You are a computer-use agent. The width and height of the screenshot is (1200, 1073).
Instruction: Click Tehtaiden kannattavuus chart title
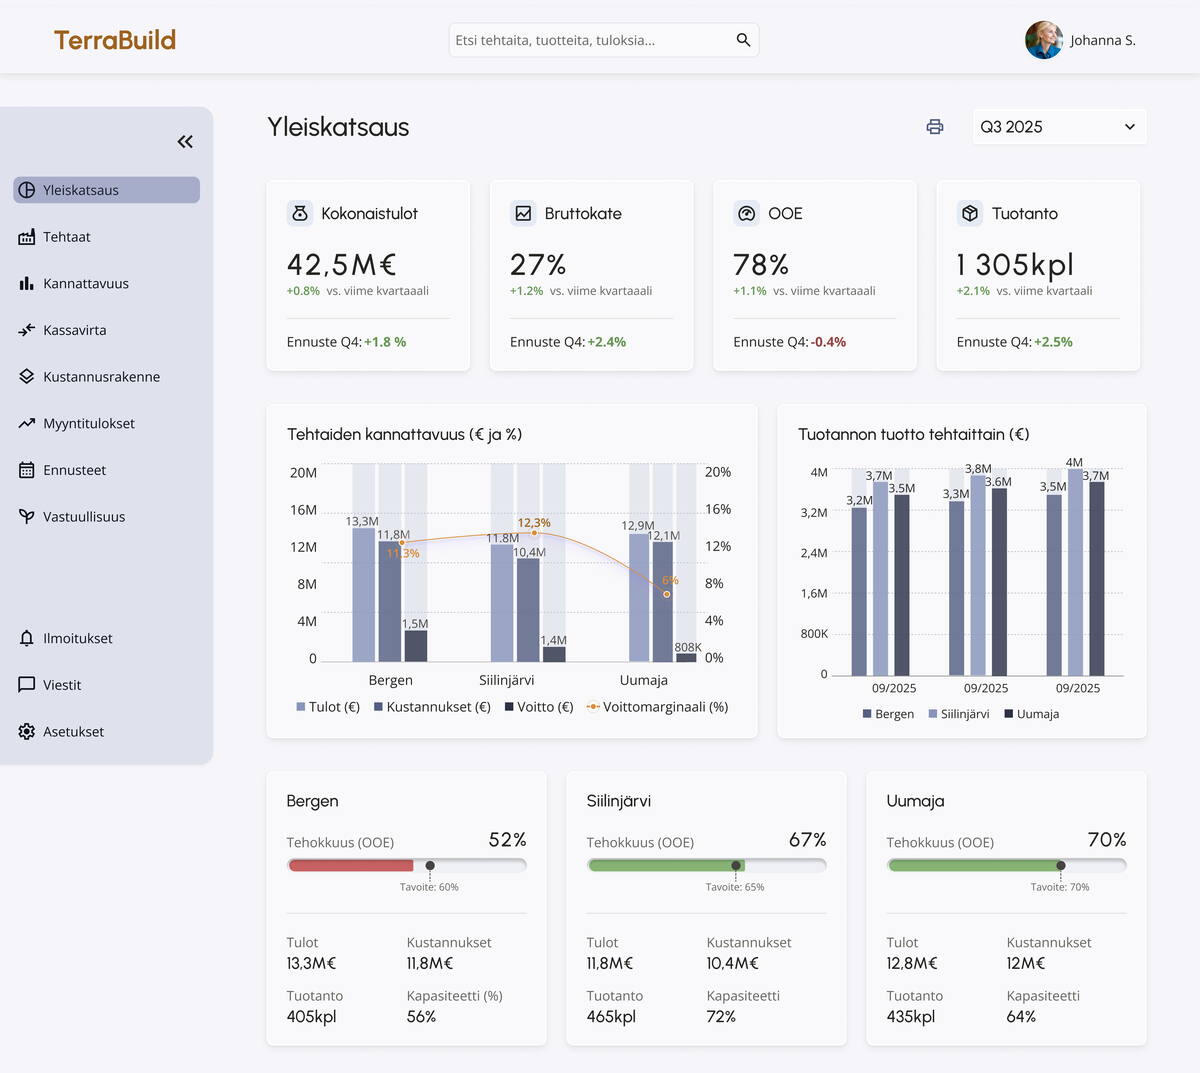pyautogui.click(x=404, y=434)
